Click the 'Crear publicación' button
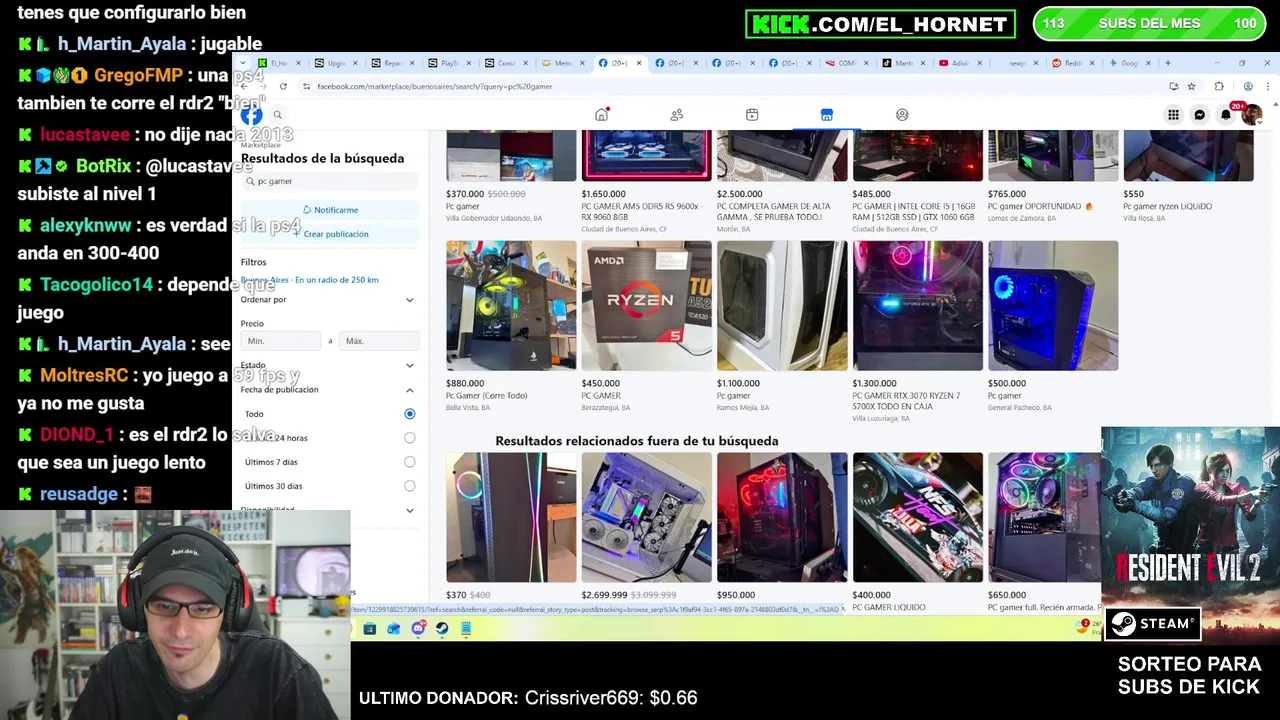The width and height of the screenshot is (1280, 720). tap(330, 234)
